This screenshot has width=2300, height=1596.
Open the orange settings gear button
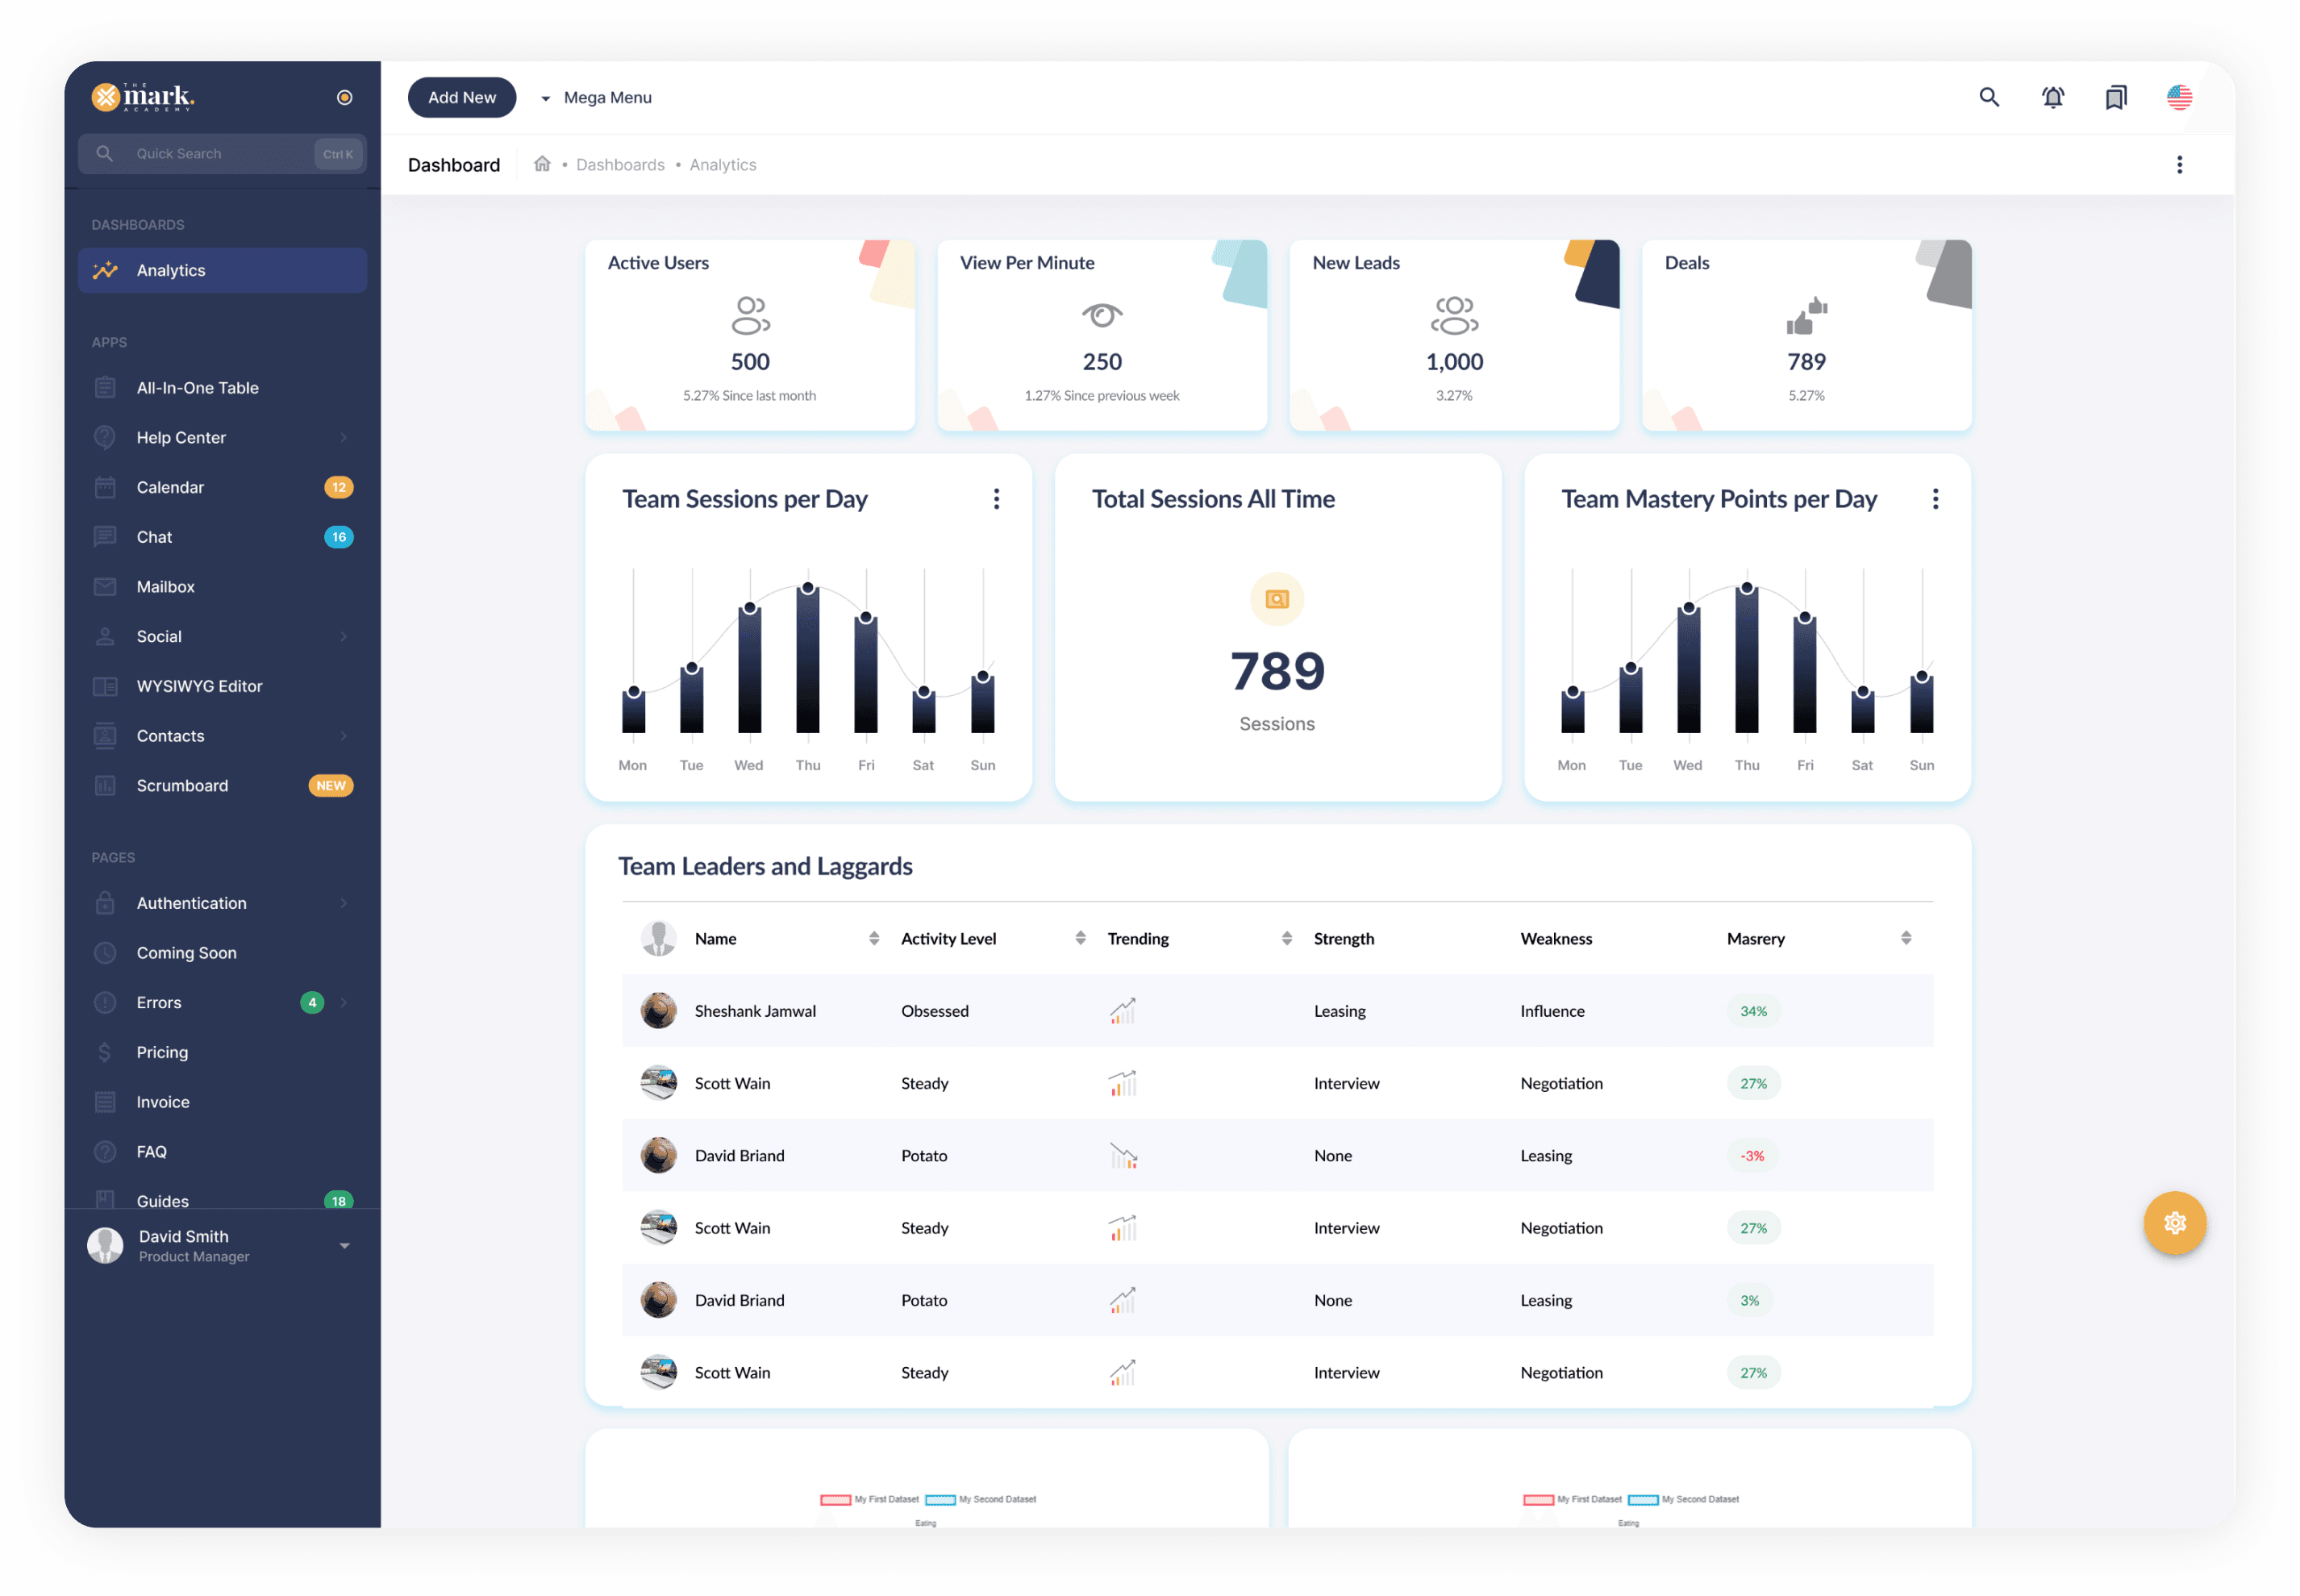pyautogui.click(x=2174, y=1222)
